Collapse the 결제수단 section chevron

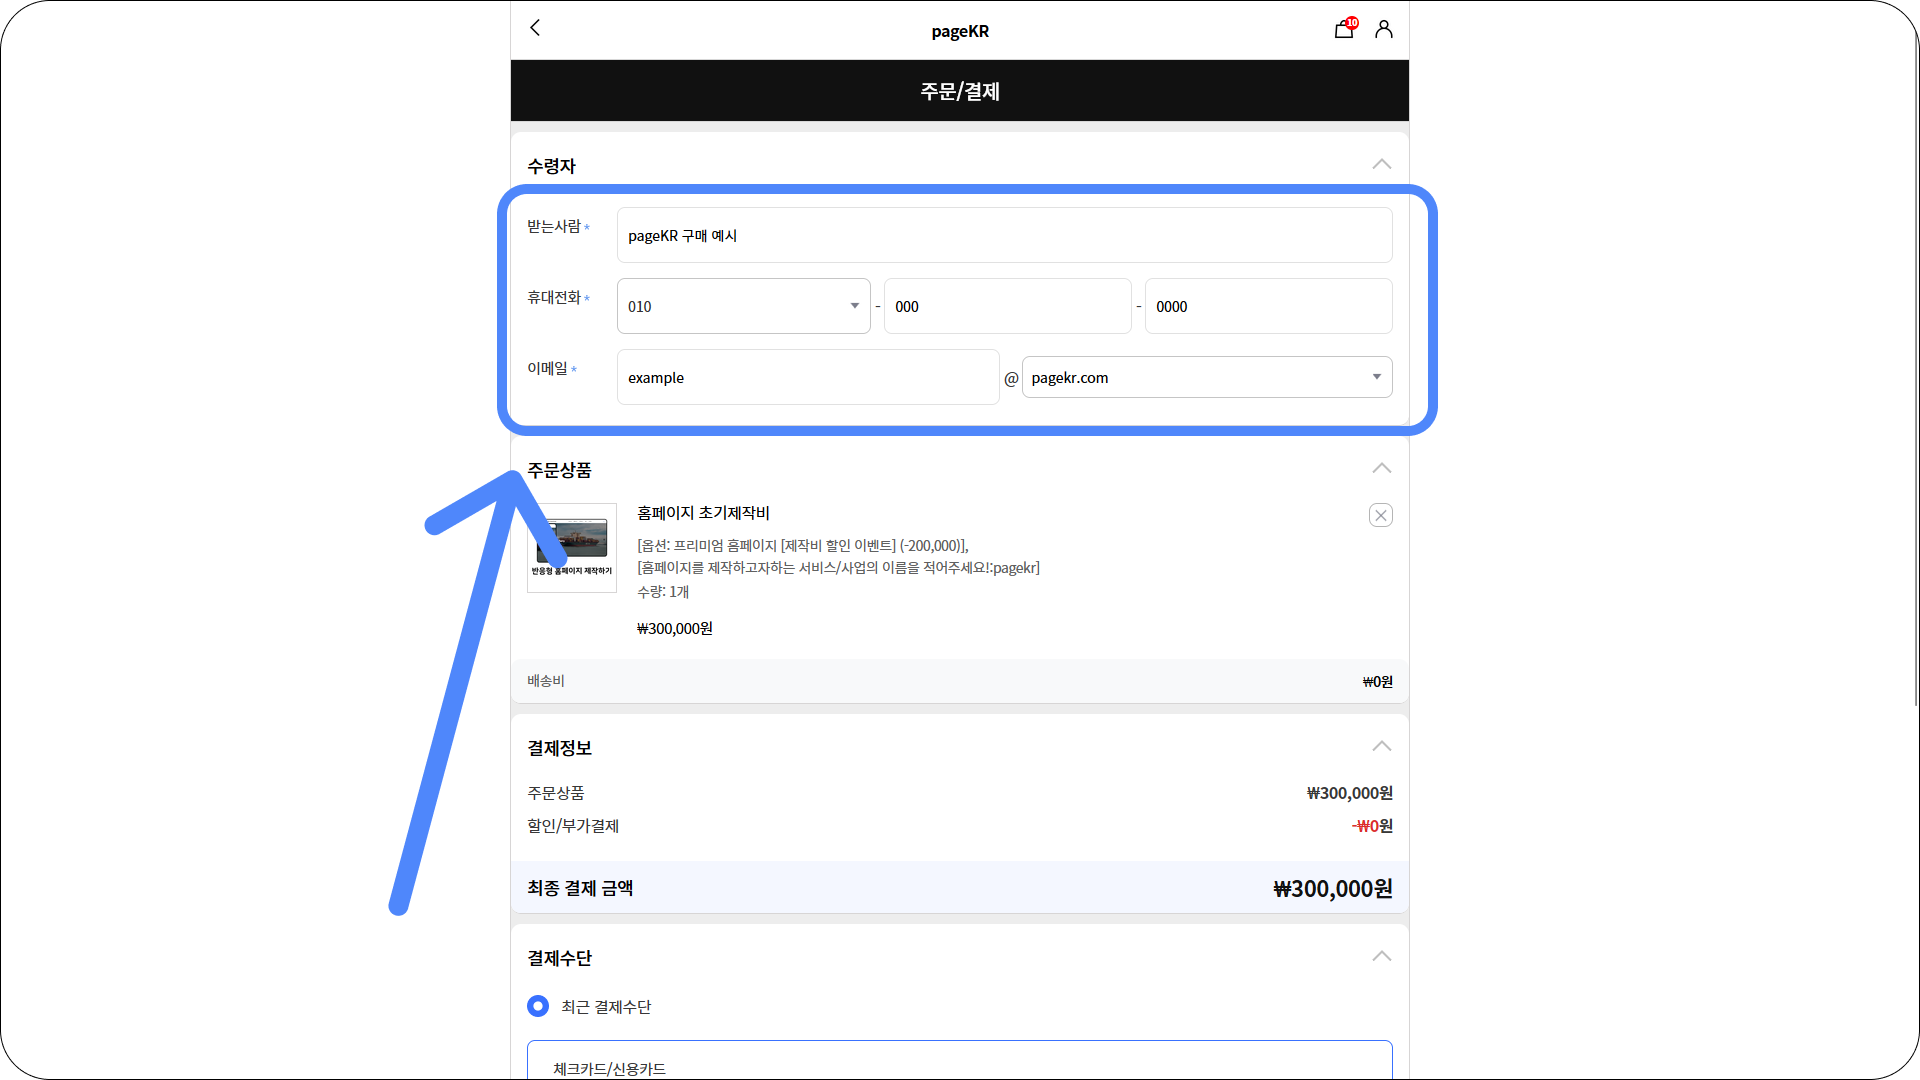click(x=1381, y=956)
